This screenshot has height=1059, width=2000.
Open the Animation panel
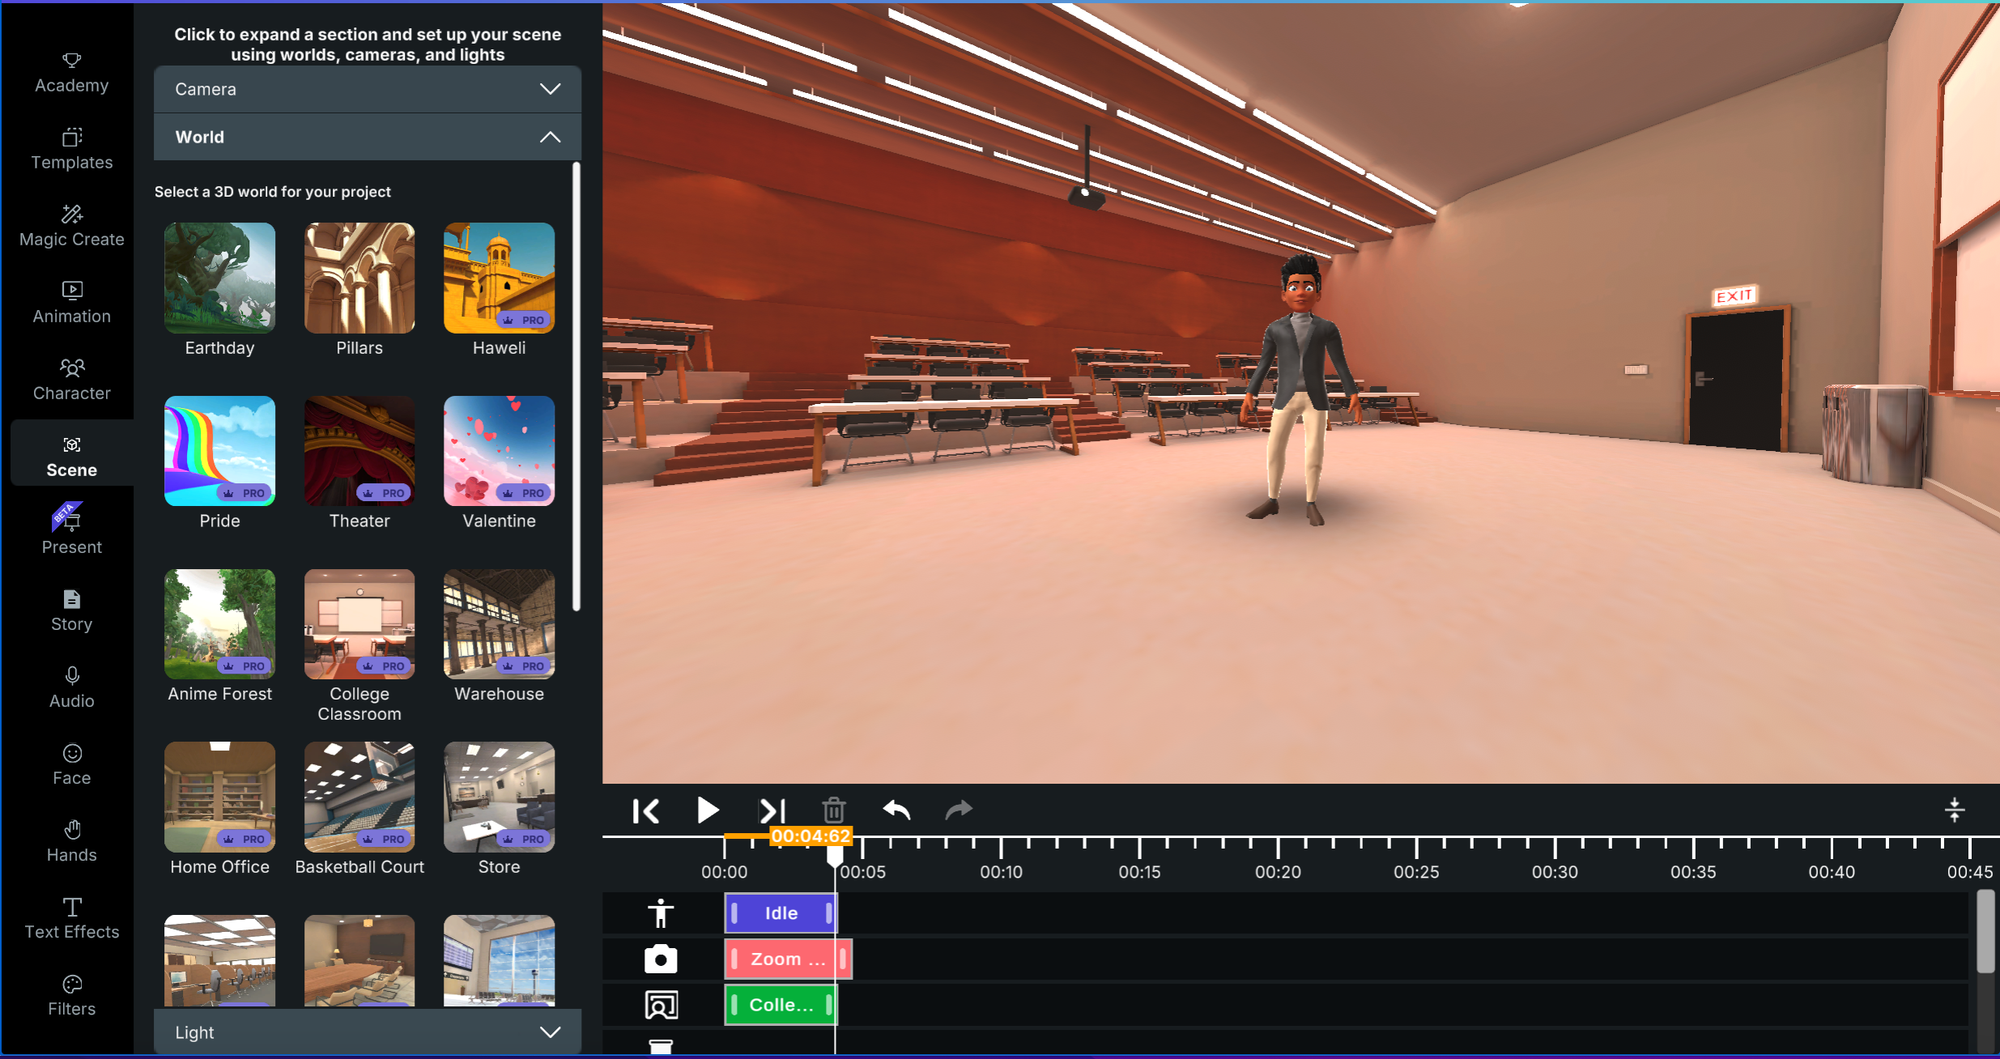click(x=71, y=302)
